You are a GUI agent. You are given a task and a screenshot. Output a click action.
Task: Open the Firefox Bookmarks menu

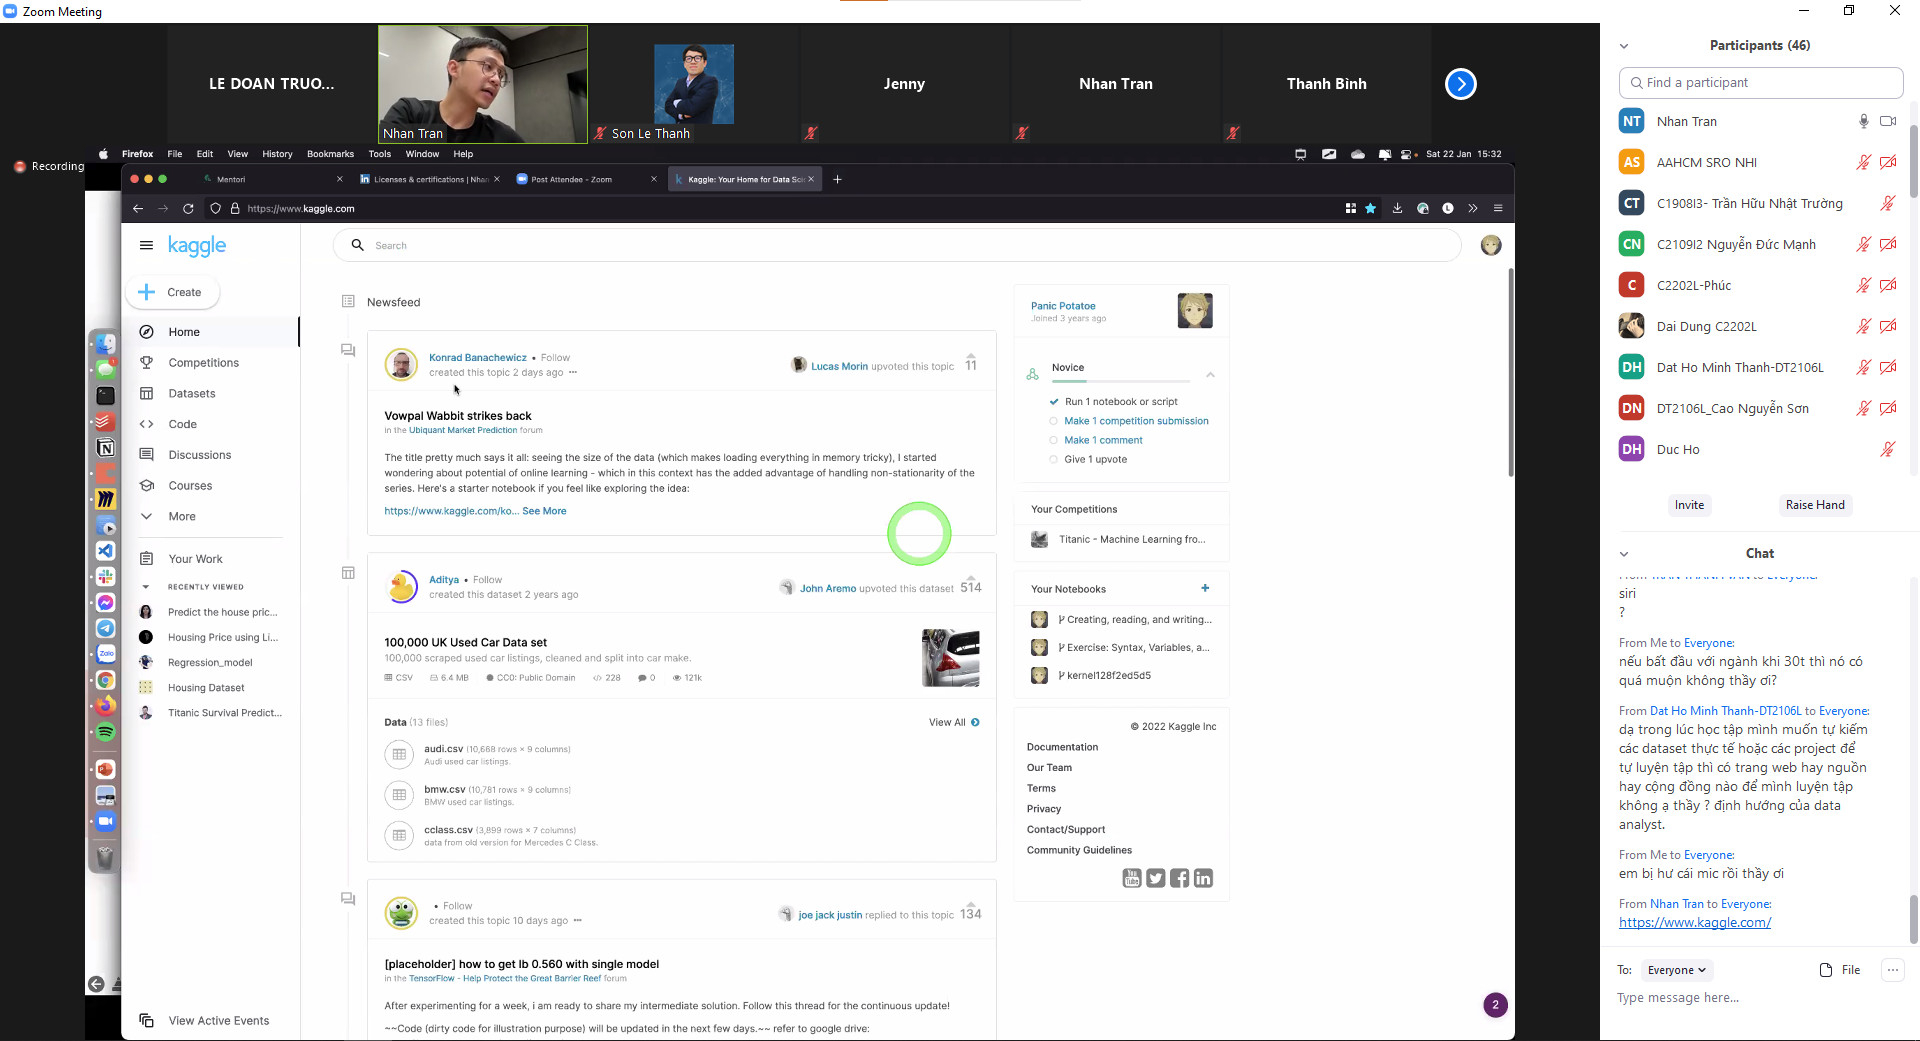330,154
